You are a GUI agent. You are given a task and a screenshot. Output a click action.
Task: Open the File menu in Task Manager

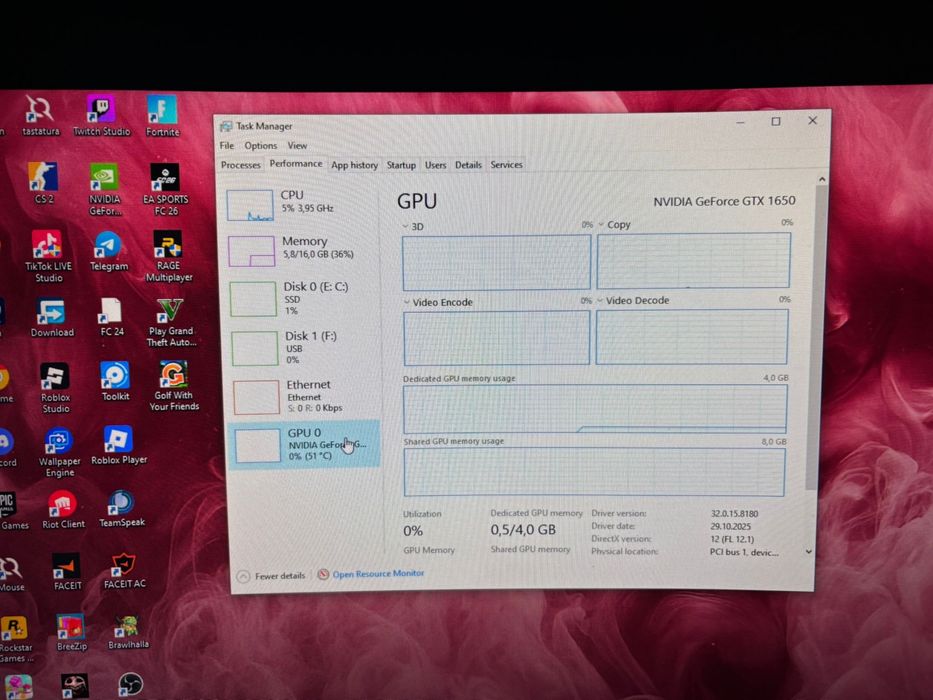tap(226, 146)
